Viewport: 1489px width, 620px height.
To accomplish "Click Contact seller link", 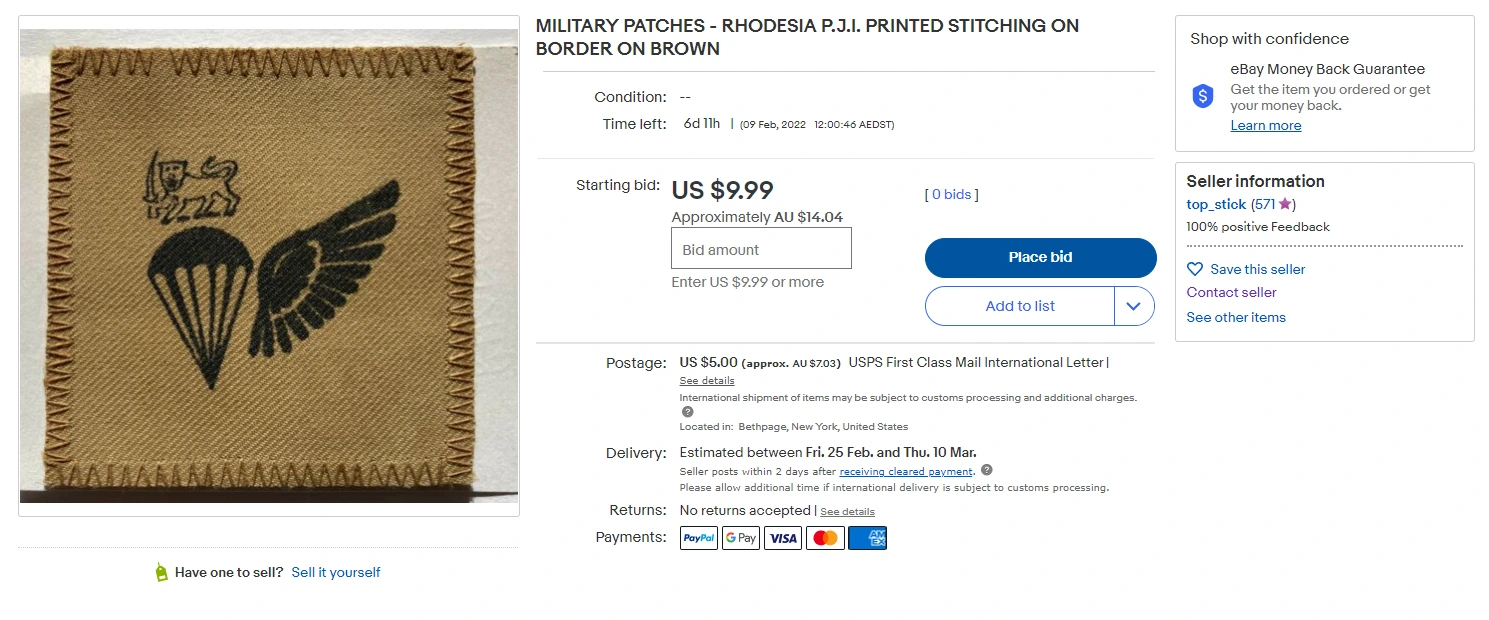I will tap(1231, 292).
